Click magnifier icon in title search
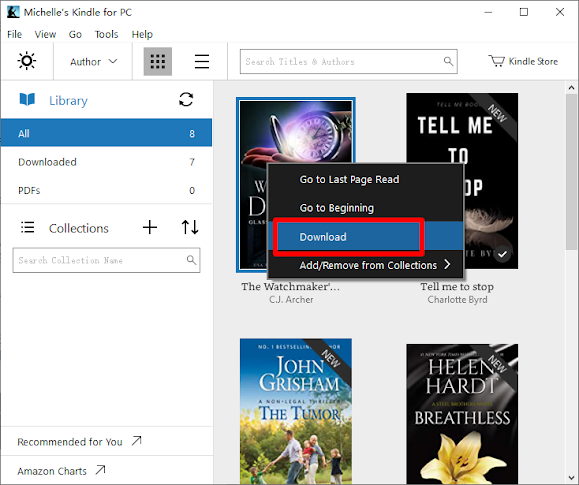Image resolution: width=579 pixels, height=485 pixels. click(448, 61)
